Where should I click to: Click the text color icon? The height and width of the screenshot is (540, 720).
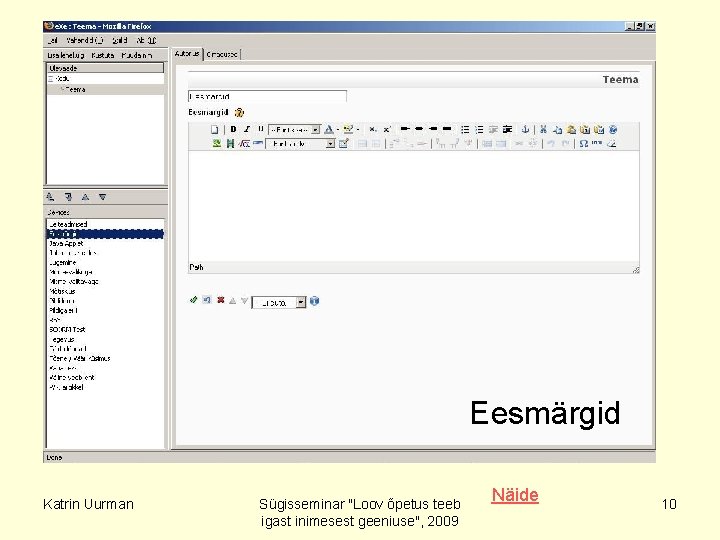329,130
